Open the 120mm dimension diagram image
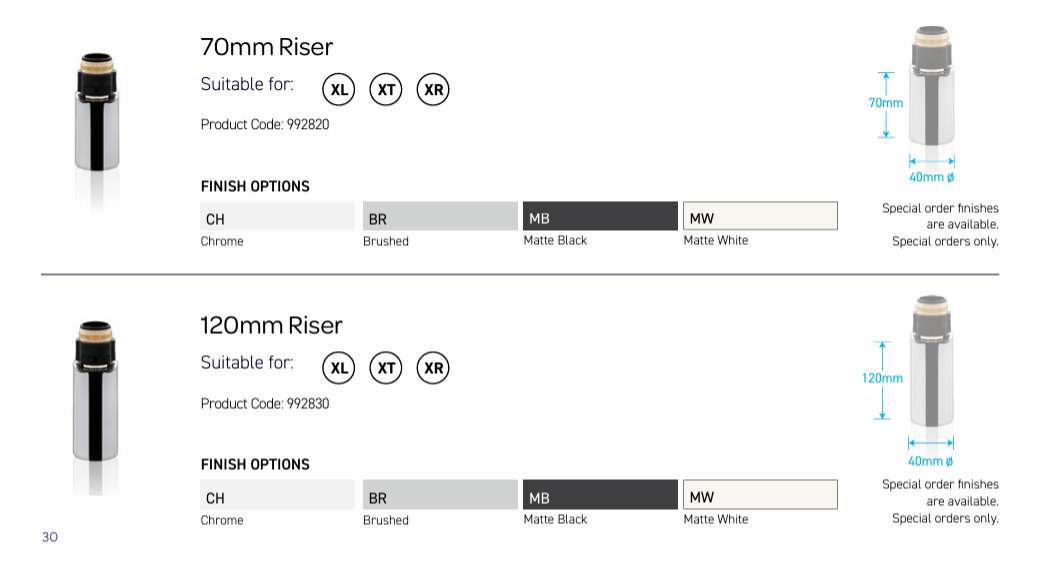The image size is (1047, 567). (x=918, y=381)
